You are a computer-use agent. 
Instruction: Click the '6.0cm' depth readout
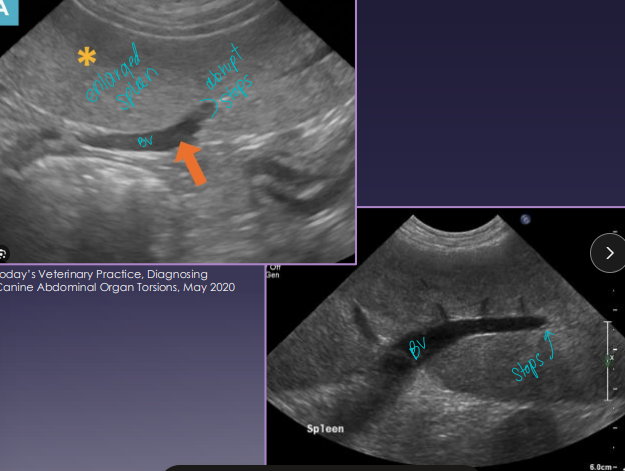point(603,465)
